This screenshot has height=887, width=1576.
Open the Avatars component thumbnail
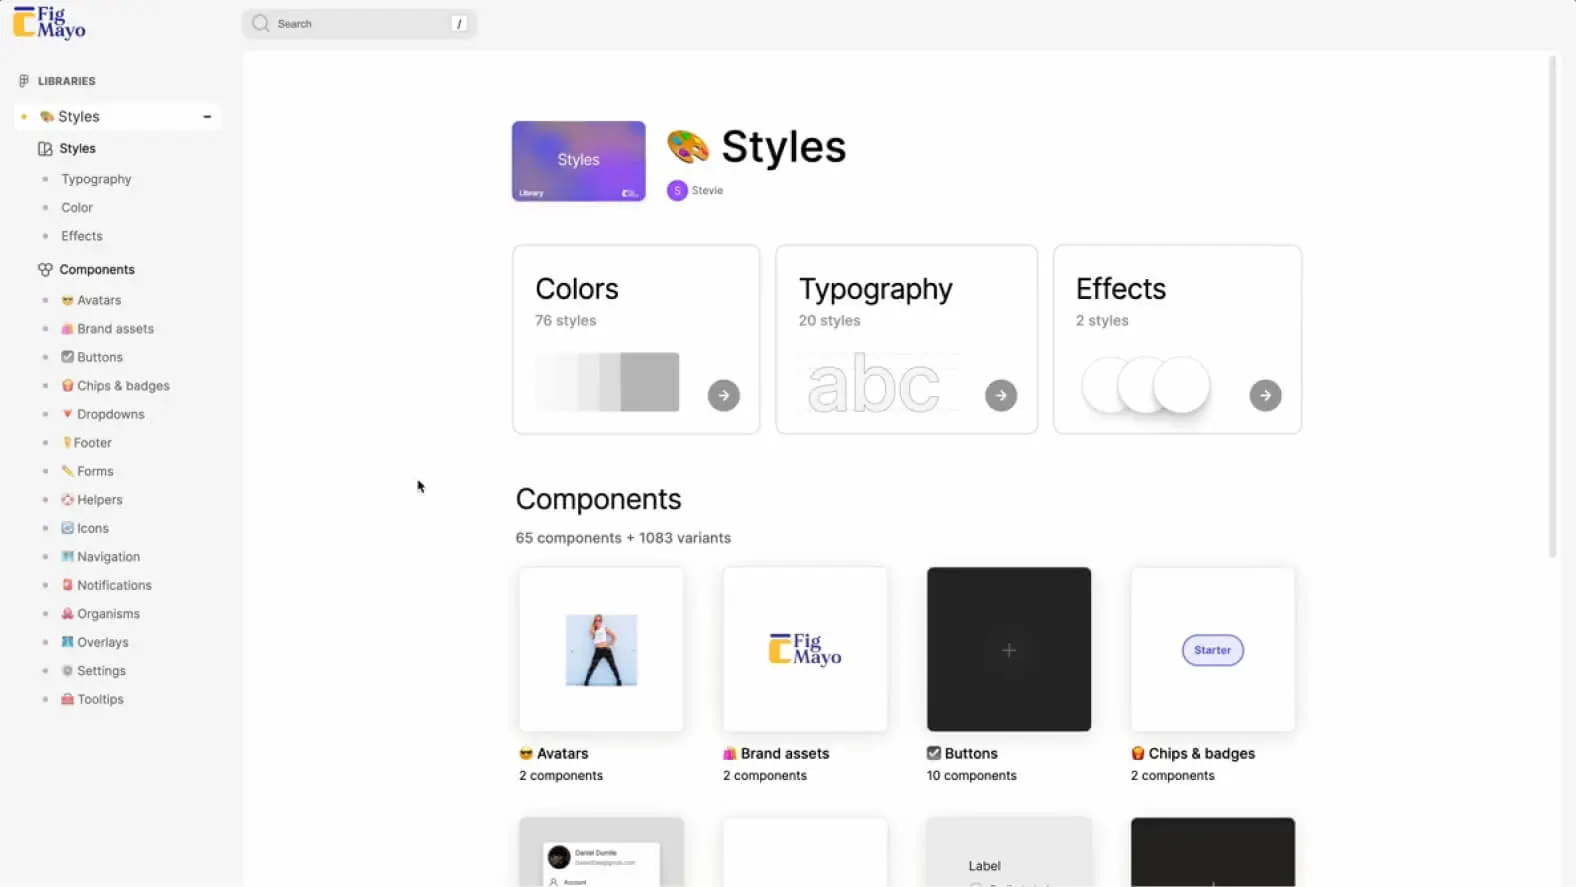coord(601,649)
